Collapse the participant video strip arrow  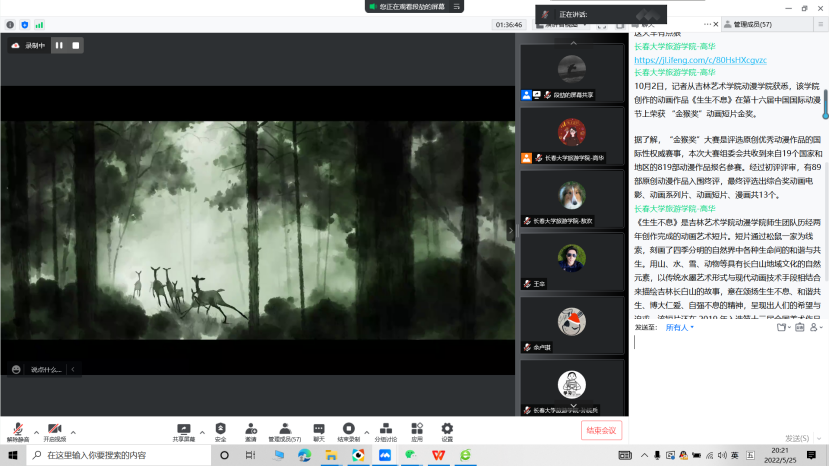tap(511, 230)
